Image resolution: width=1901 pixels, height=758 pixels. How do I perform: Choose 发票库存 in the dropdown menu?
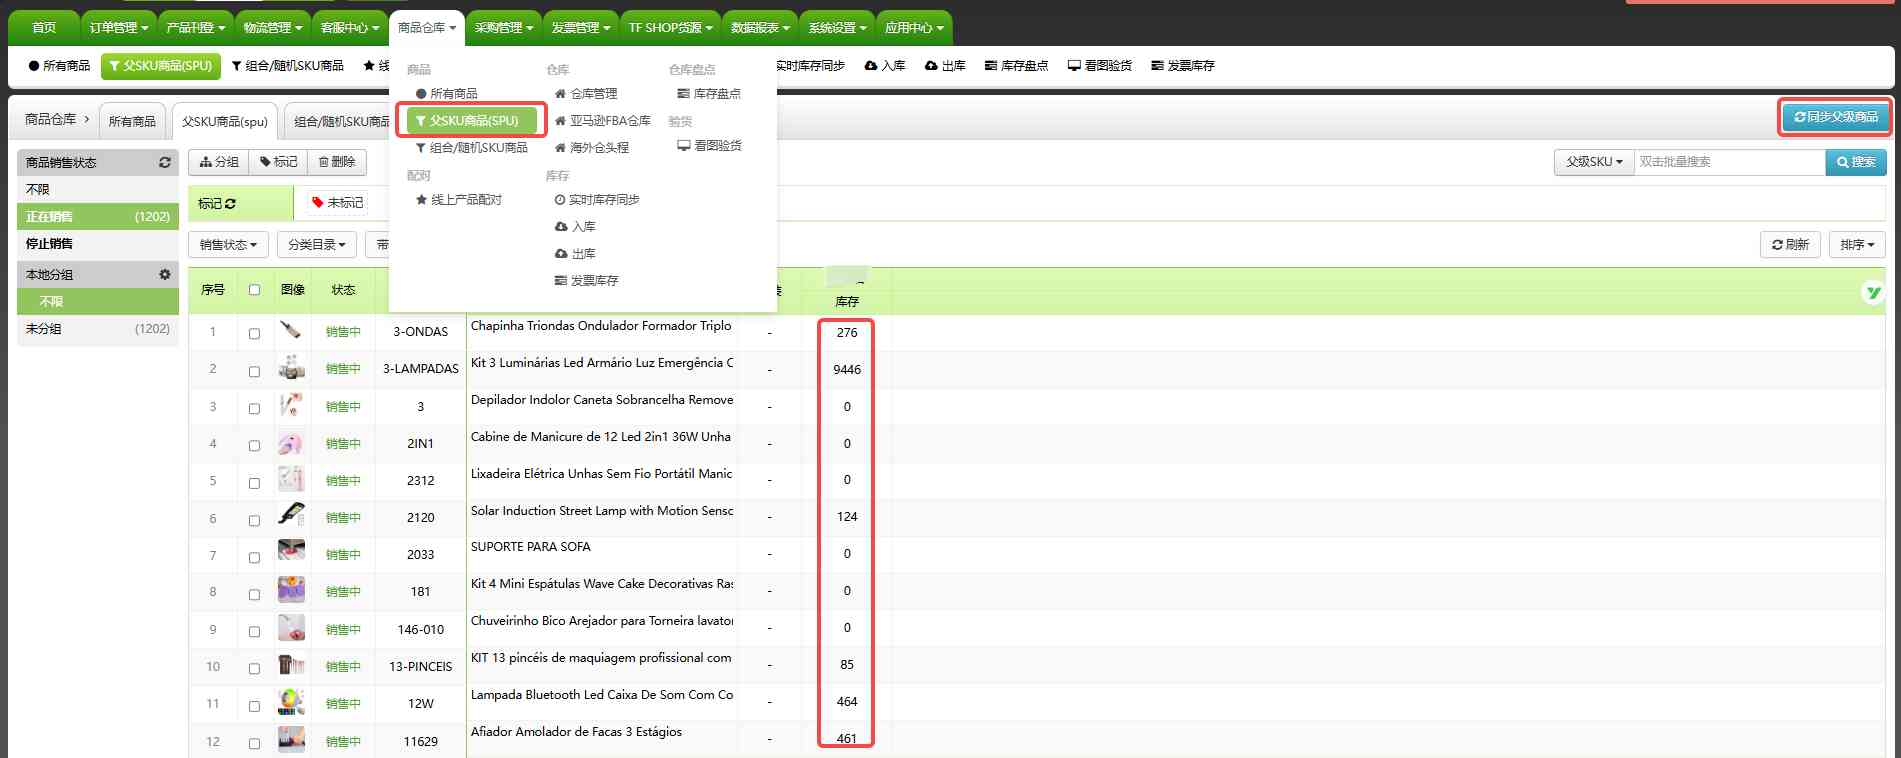(587, 281)
